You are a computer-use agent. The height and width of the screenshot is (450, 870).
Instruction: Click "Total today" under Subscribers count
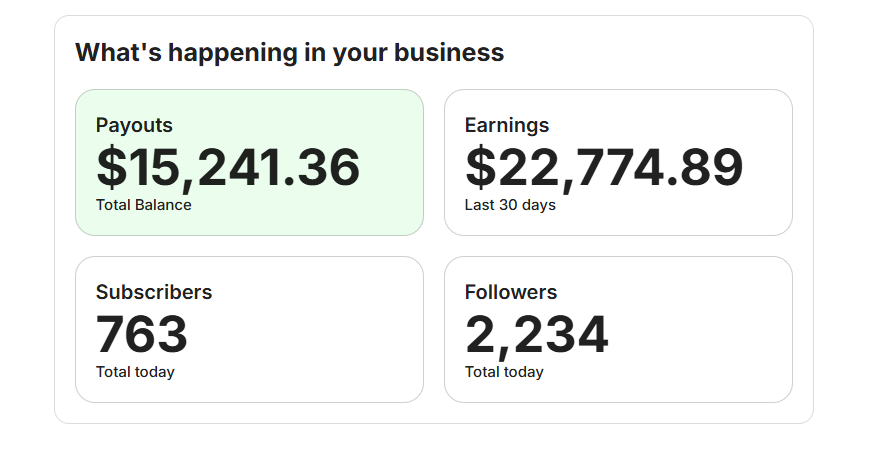pos(135,372)
